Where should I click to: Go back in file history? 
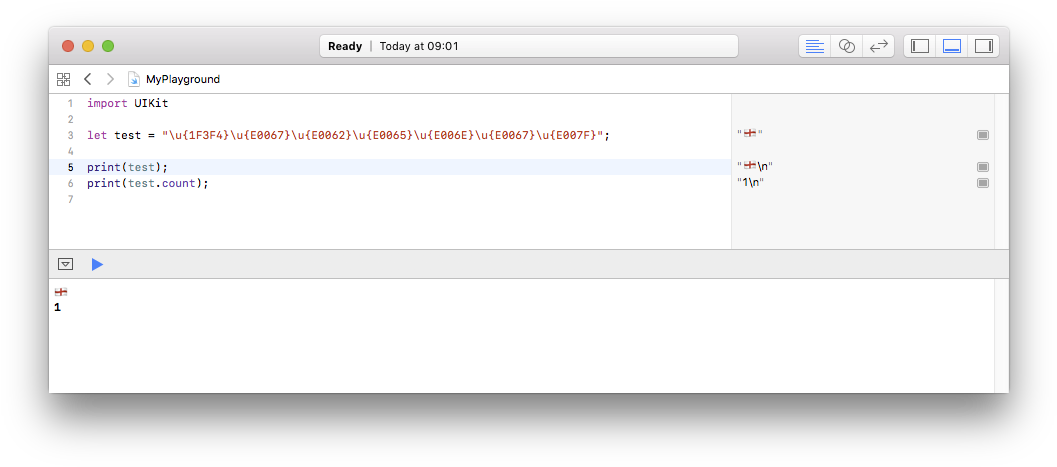[x=88, y=80]
